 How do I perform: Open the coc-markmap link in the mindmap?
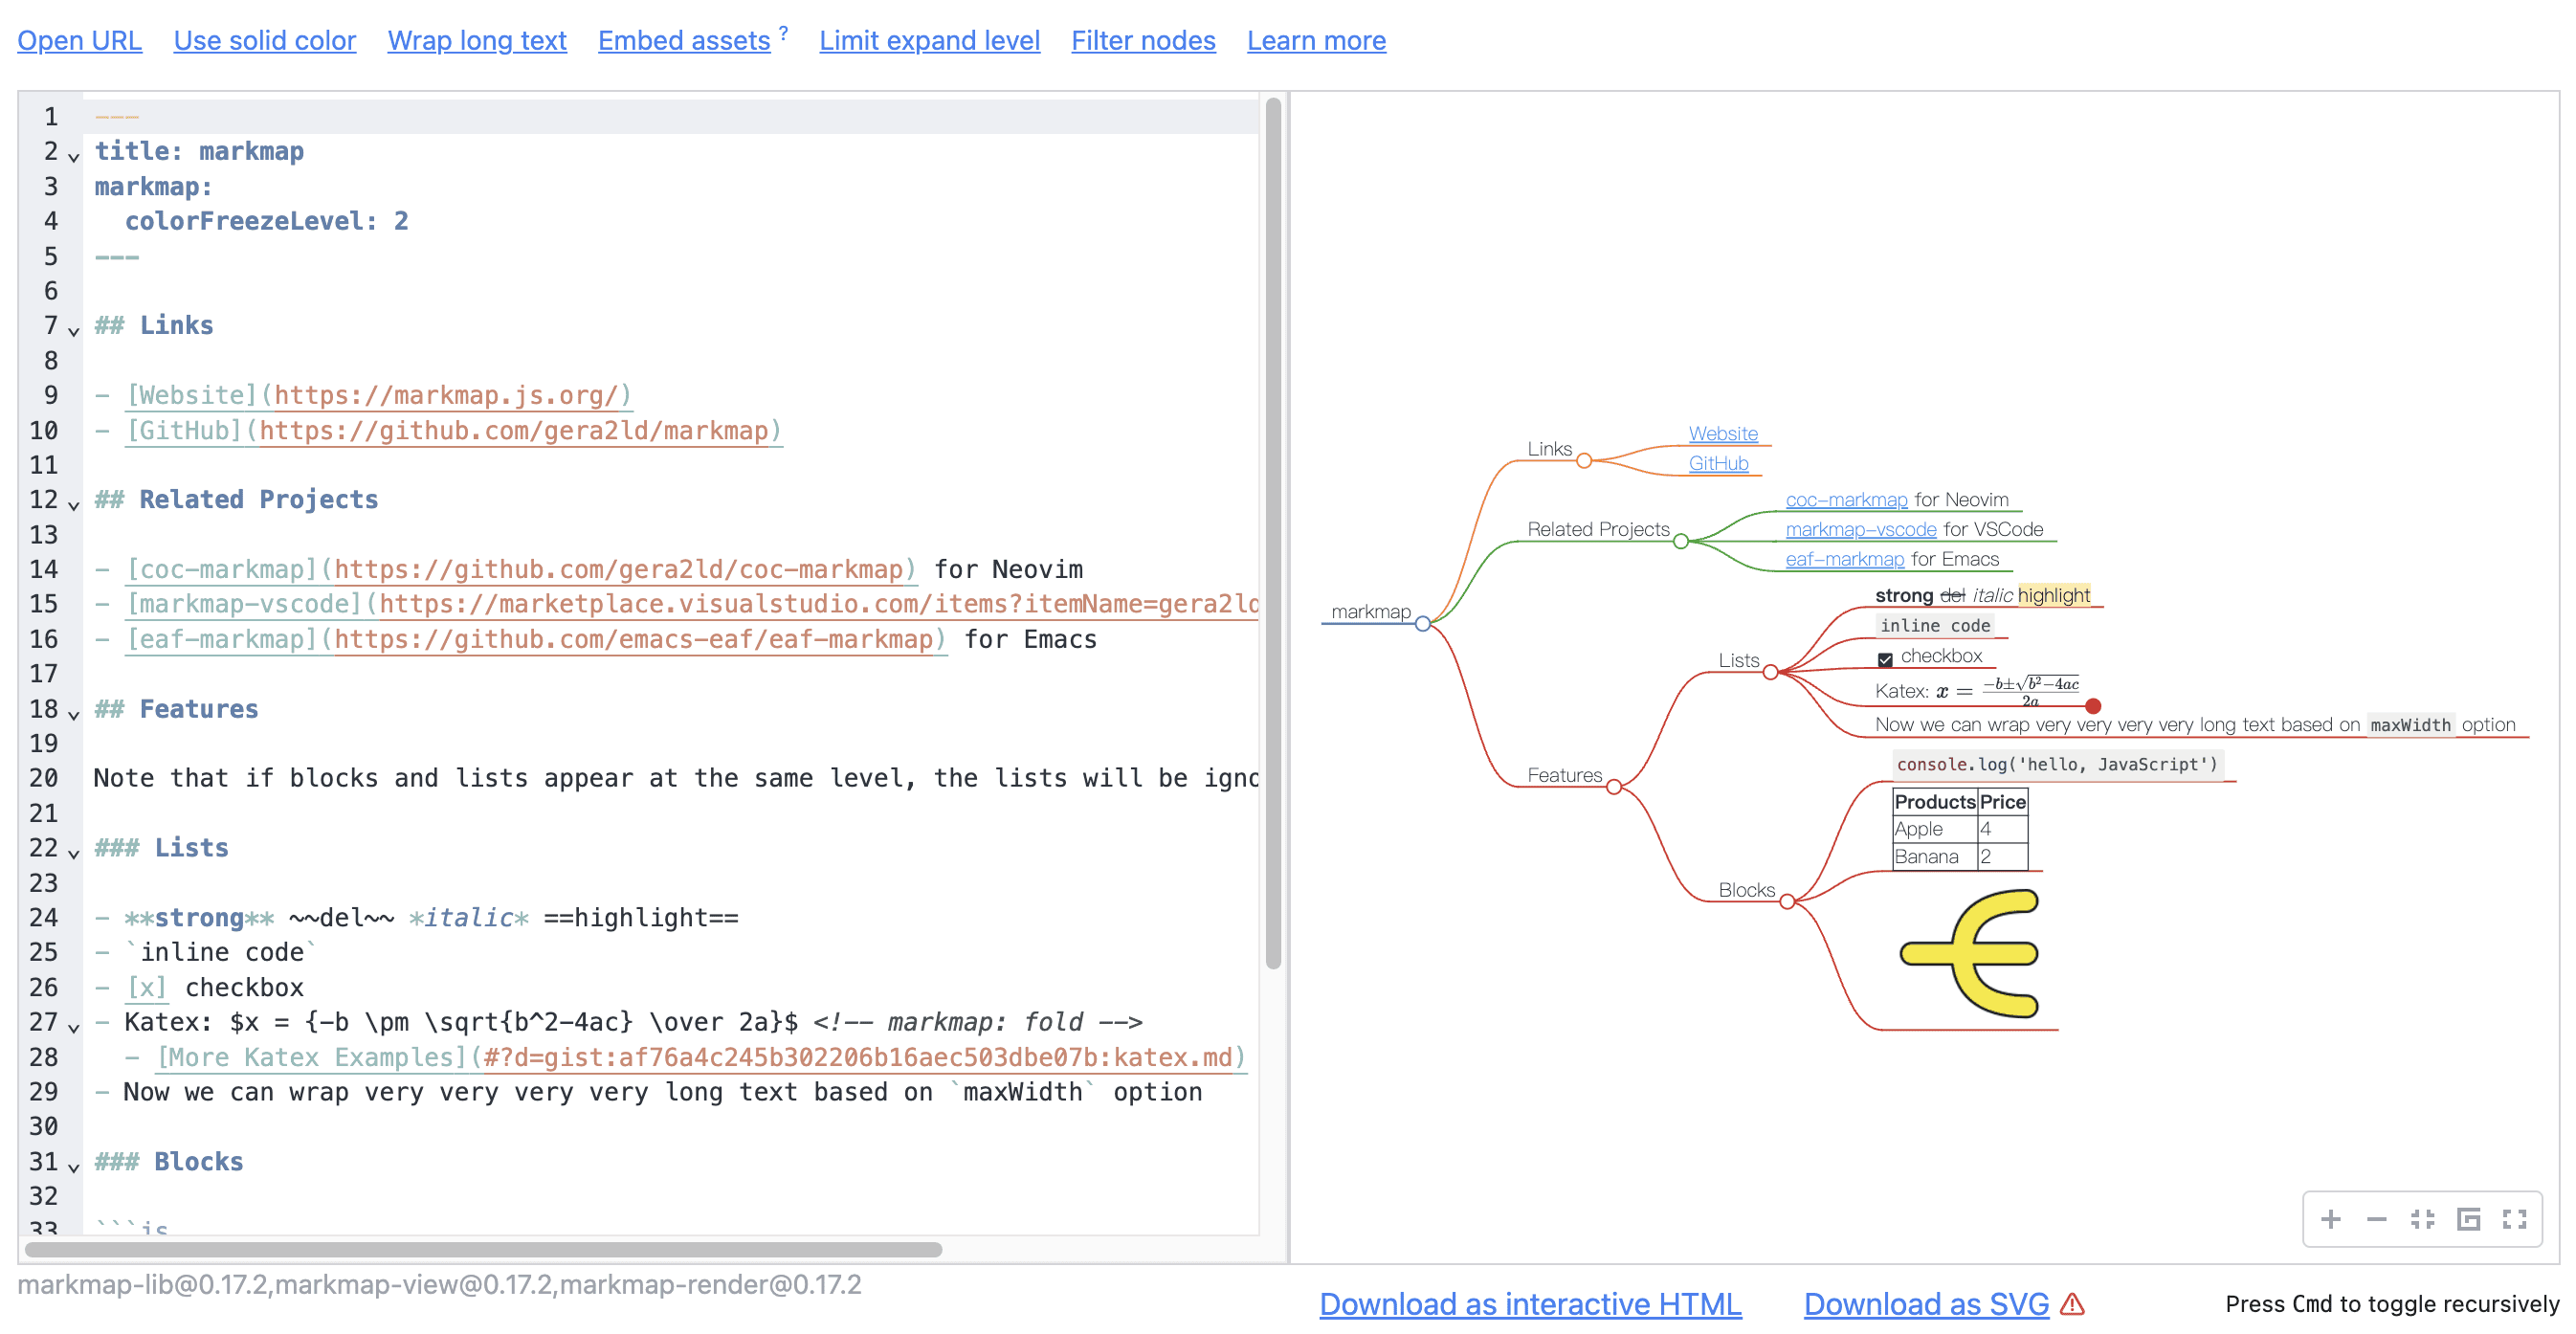1846,500
